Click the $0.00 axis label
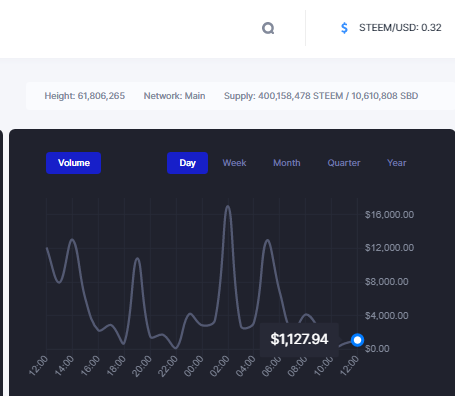Screen dimensions: 455x396 (377, 349)
